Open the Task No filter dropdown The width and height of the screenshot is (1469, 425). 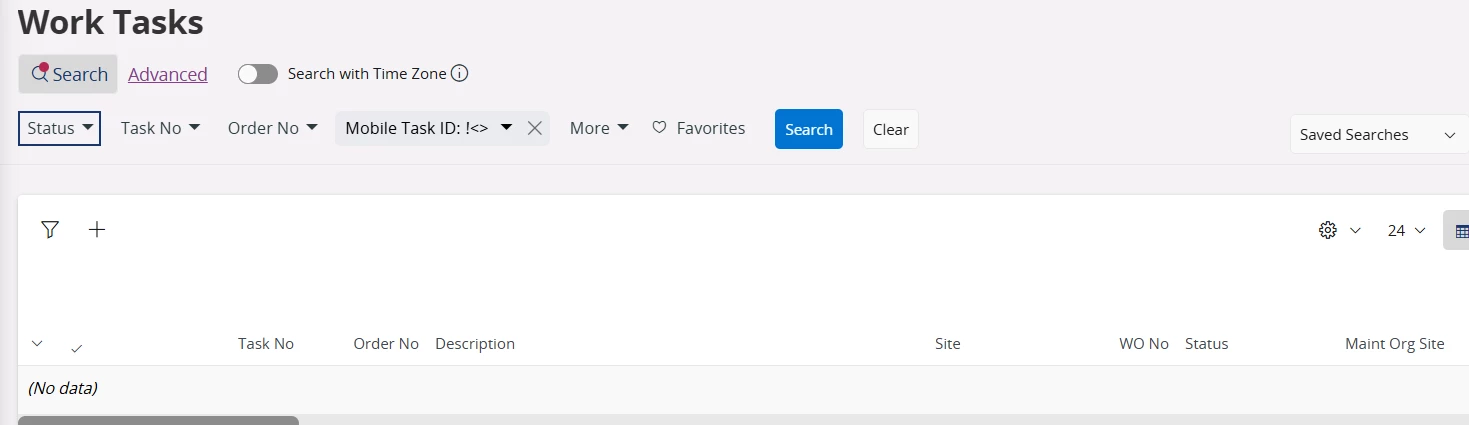160,128
